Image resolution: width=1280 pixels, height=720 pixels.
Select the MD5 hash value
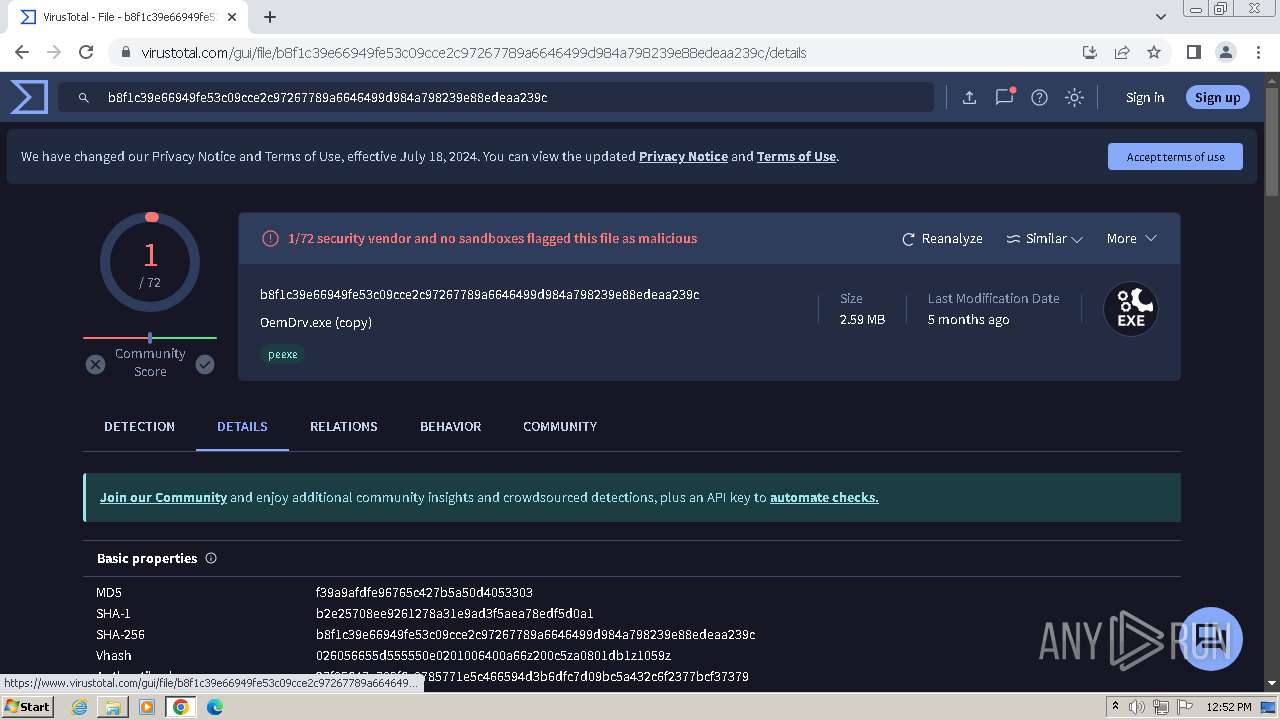[424, 592]
